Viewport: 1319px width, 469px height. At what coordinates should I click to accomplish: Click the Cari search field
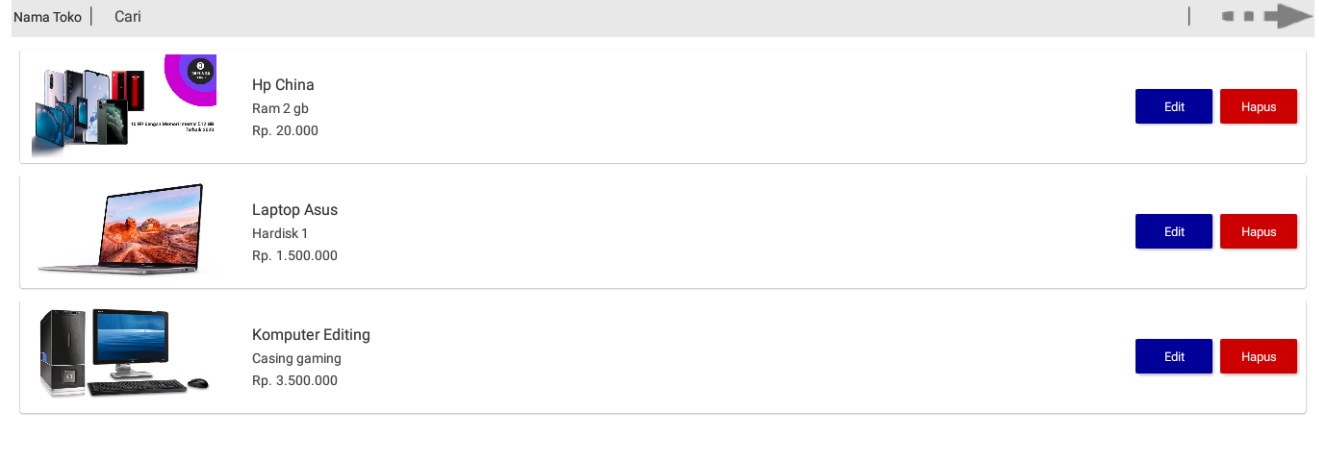[x=128, y=16]
